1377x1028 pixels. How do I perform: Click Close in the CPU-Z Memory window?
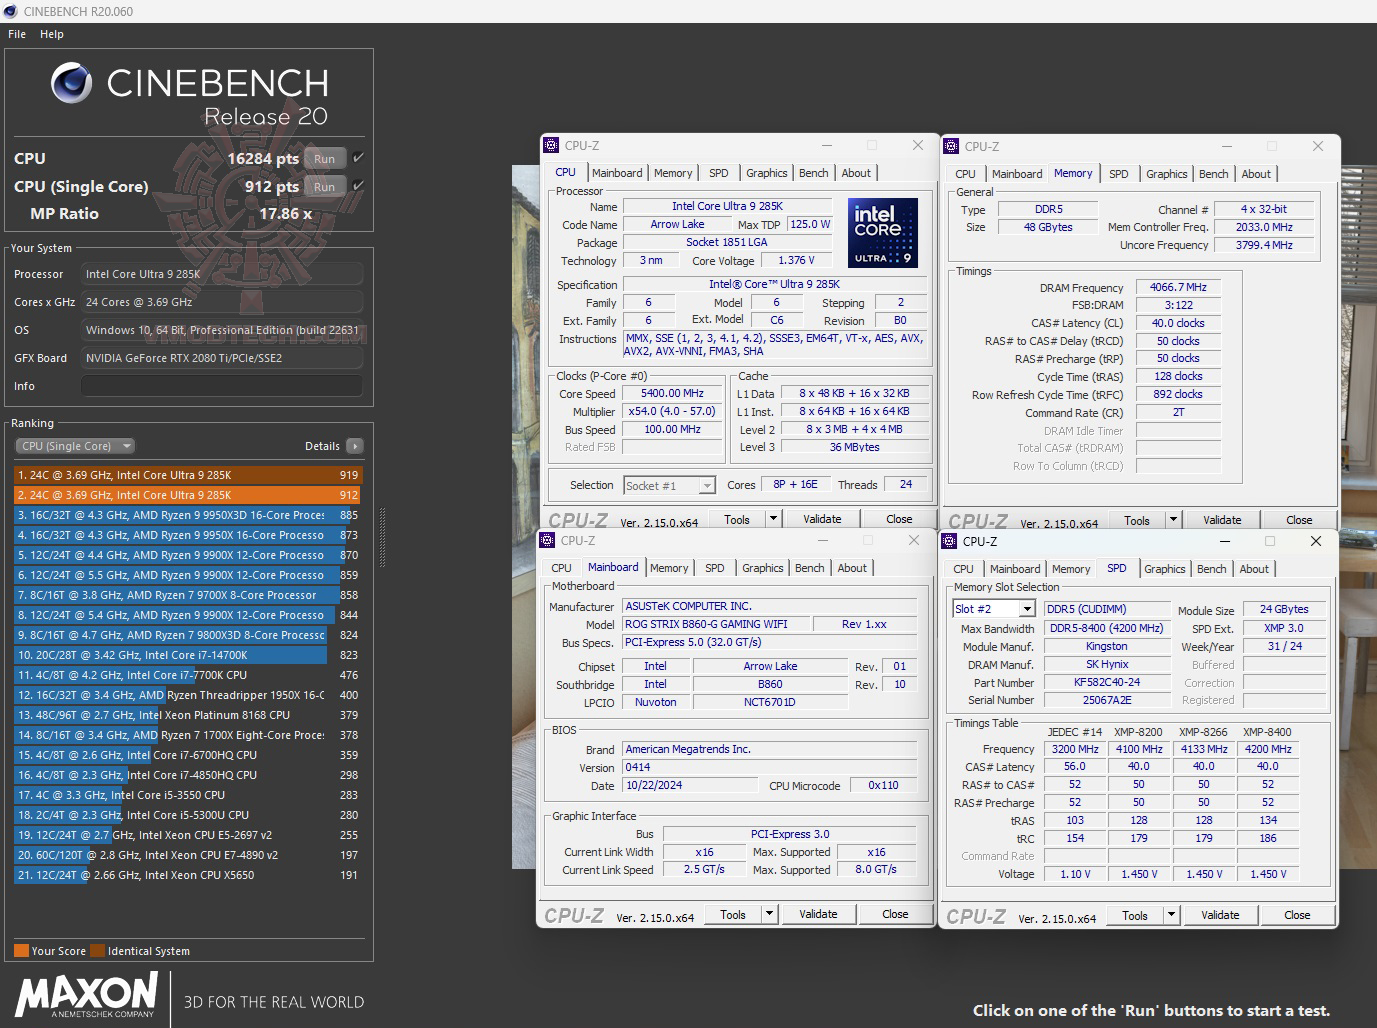pos(1299,520)
